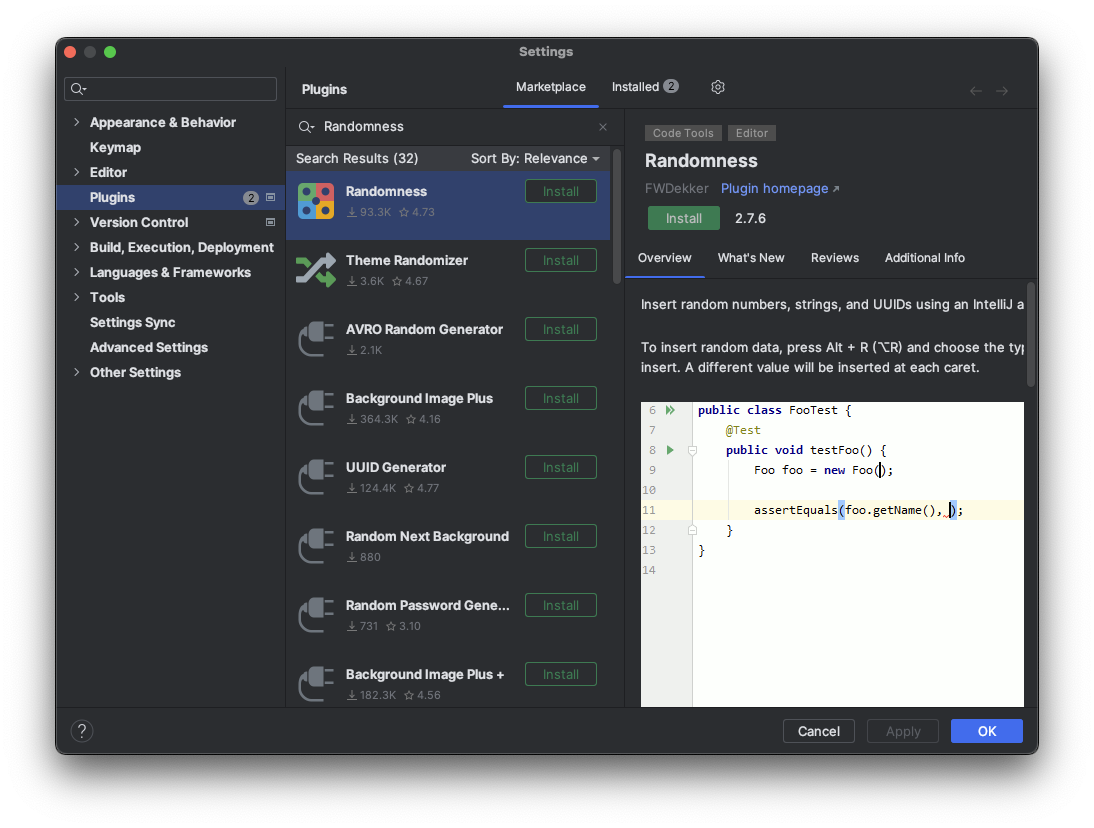The width and height of the screenshot is (1094, 828).
Task: Click the Cancel button
Action: pos(818,731)
